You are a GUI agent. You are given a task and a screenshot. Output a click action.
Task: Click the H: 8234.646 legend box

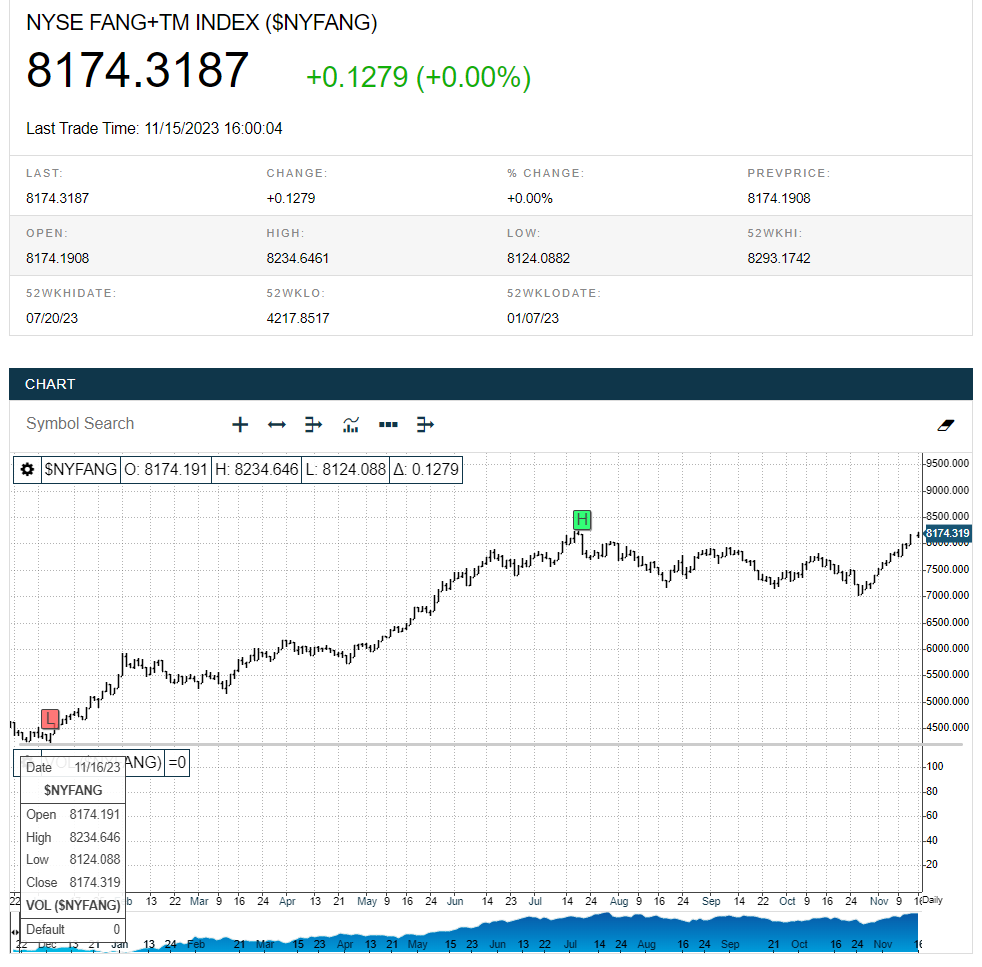coord(257,469)
